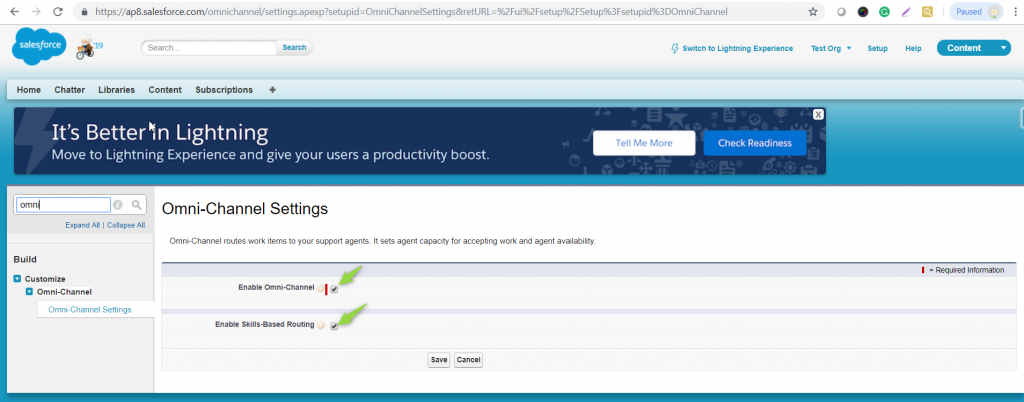Click the setup search magnifier icon
1024x402 pixels.
(137, 205)
